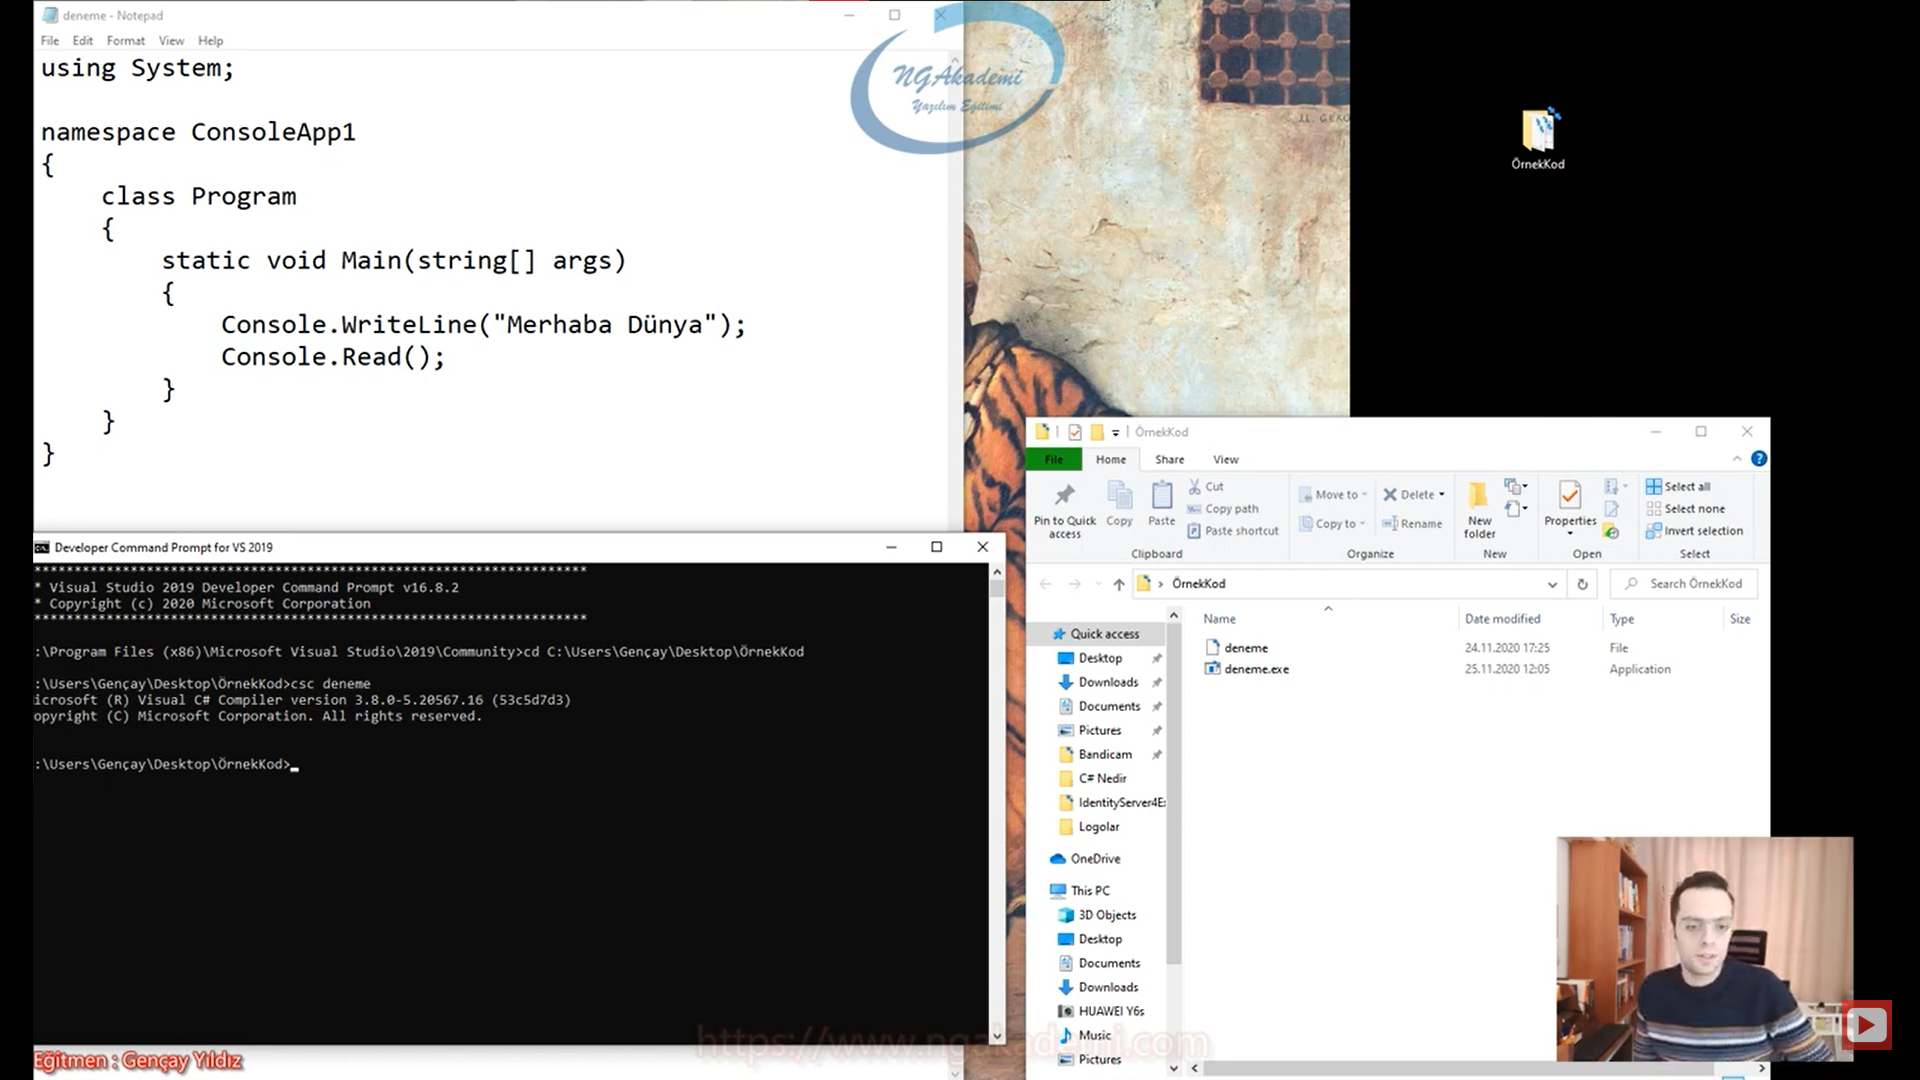Viewport: 1920px width, 1080px height.
Task: Refresh the ÖrnekKod folder view
Action: point(1582,584)
